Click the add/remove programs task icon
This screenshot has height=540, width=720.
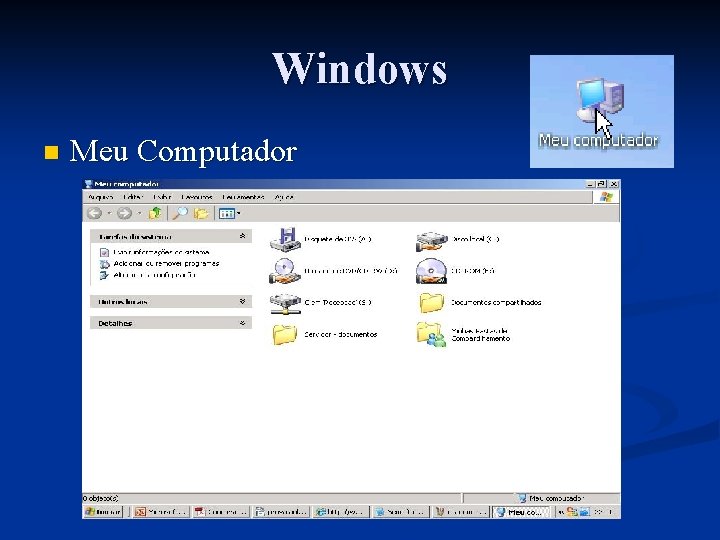104,264
